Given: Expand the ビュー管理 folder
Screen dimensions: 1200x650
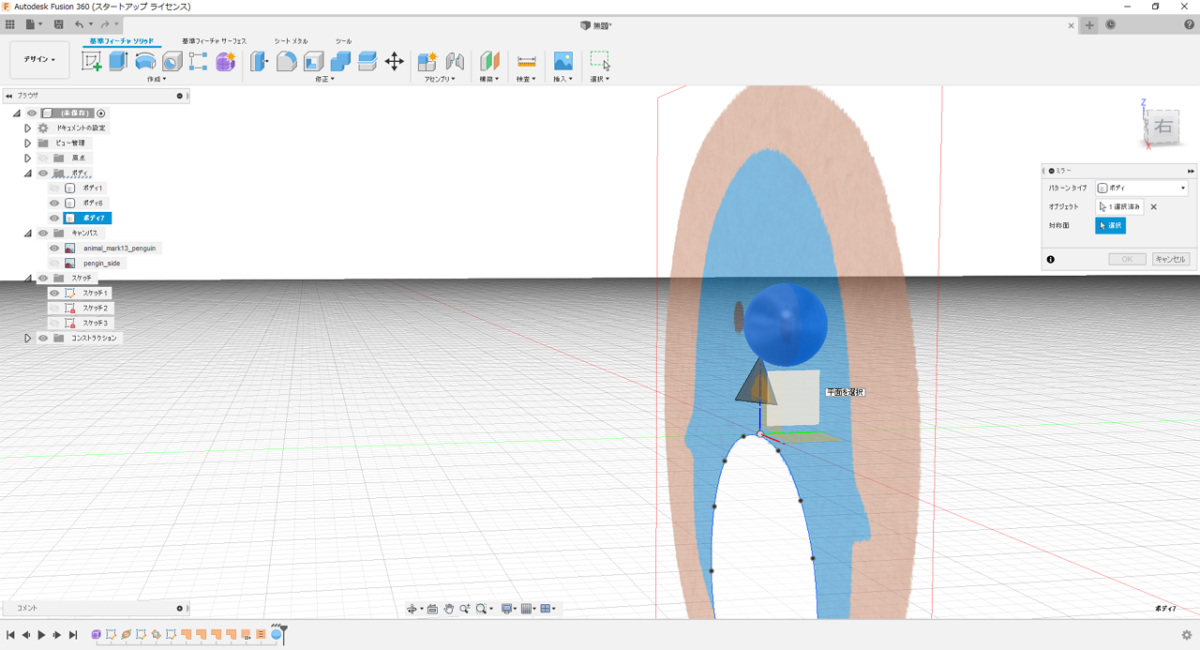Looking at the screenshot, I should [x=28, y=143].
